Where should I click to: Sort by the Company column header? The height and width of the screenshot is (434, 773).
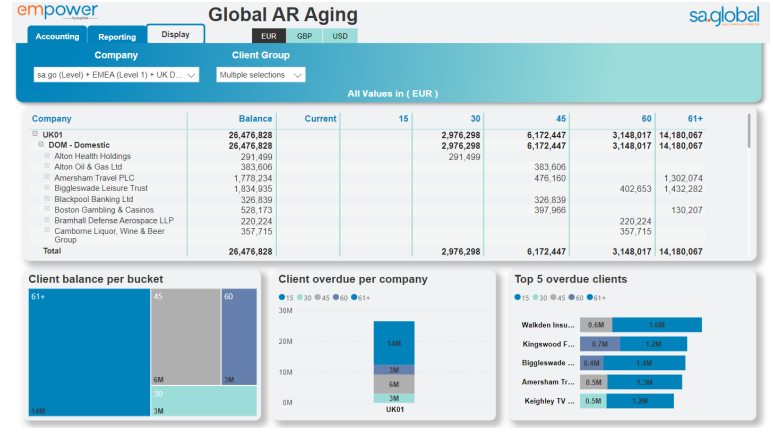pyautogui.click(x=52, y=118)
